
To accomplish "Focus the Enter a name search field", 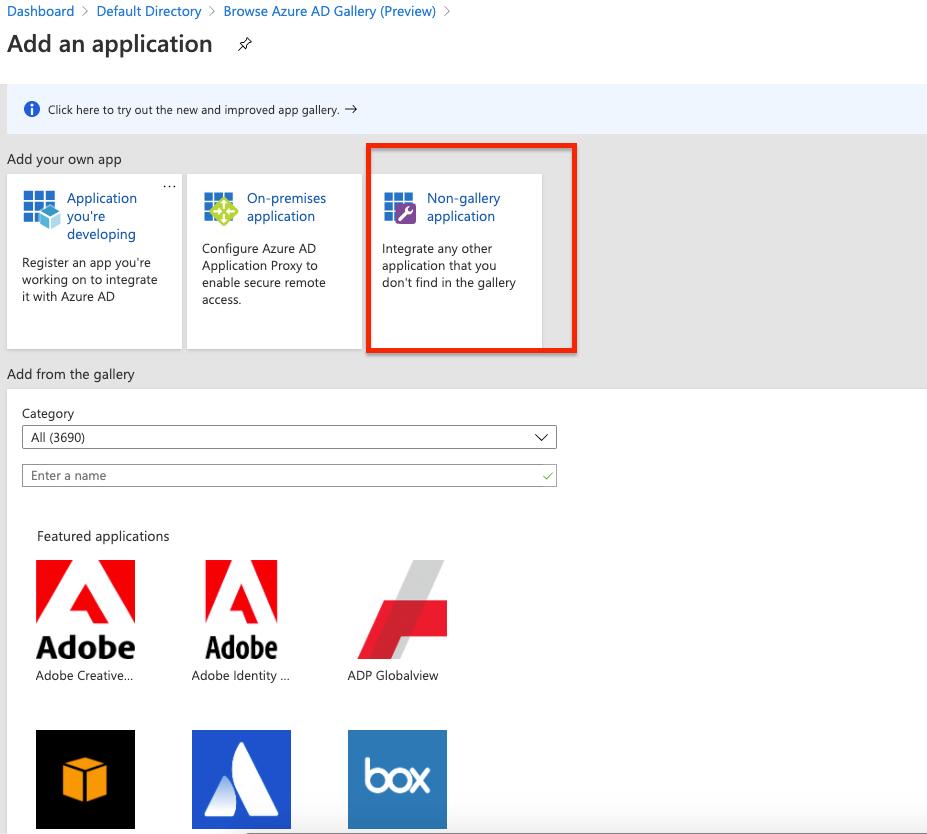I will [x=289, y=476].
